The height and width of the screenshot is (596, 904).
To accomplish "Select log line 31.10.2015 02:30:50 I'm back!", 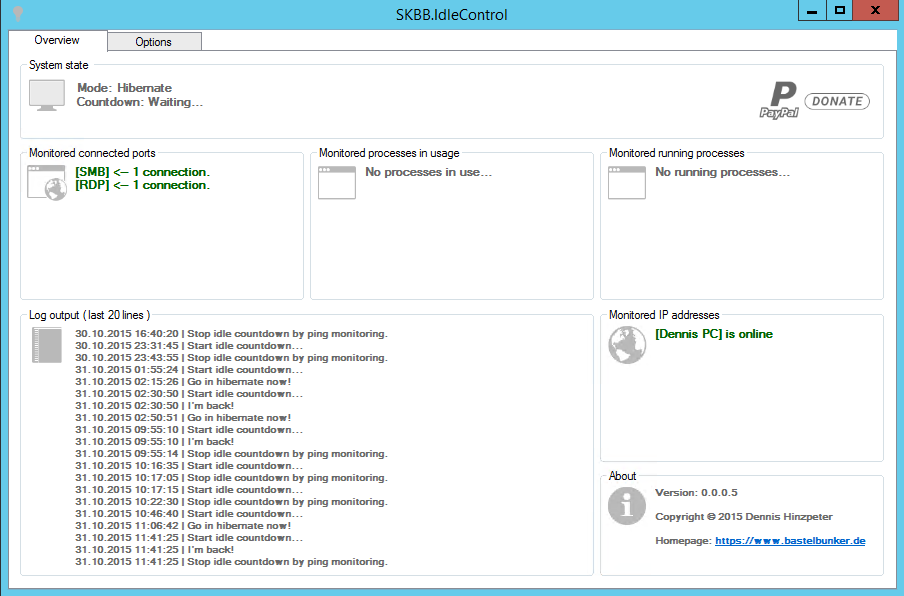I will (155, 406).
